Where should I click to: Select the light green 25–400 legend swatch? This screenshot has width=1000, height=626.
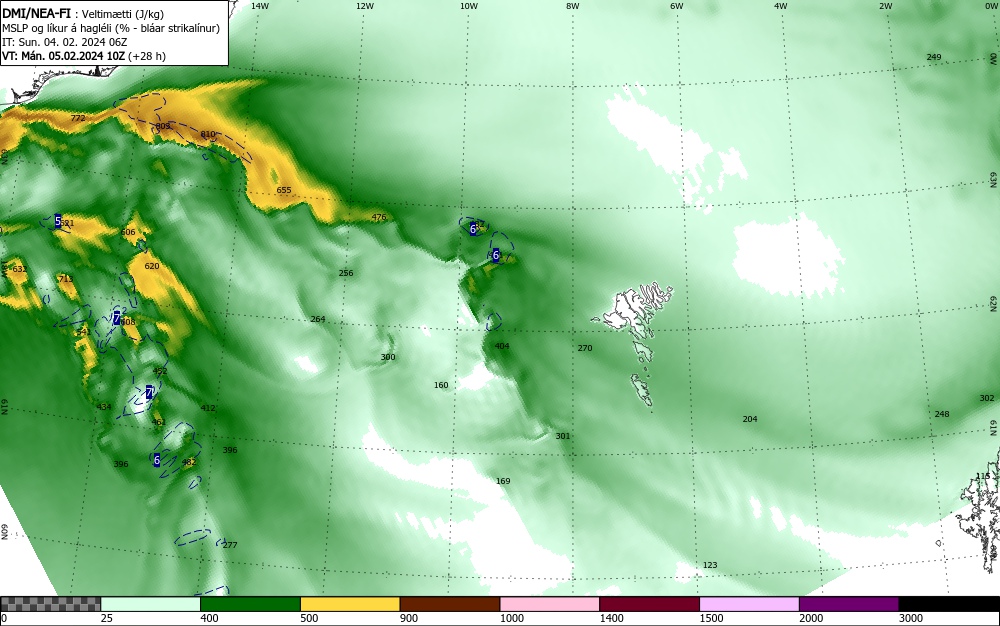pyautogui.click(x=151, y=604)
